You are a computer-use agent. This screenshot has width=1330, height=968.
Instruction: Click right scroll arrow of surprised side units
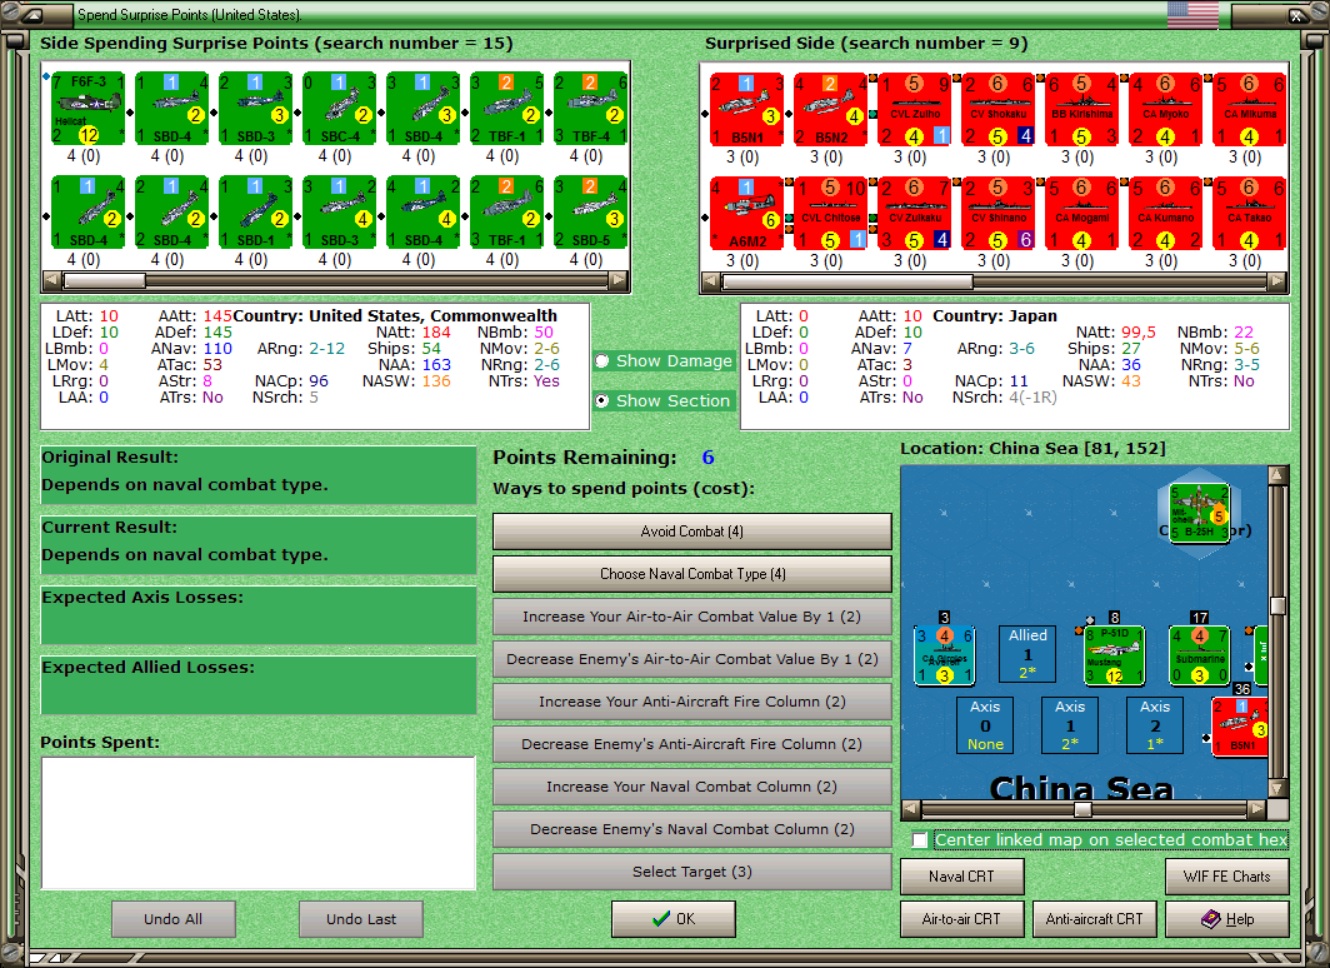(x=1278, y=282)
